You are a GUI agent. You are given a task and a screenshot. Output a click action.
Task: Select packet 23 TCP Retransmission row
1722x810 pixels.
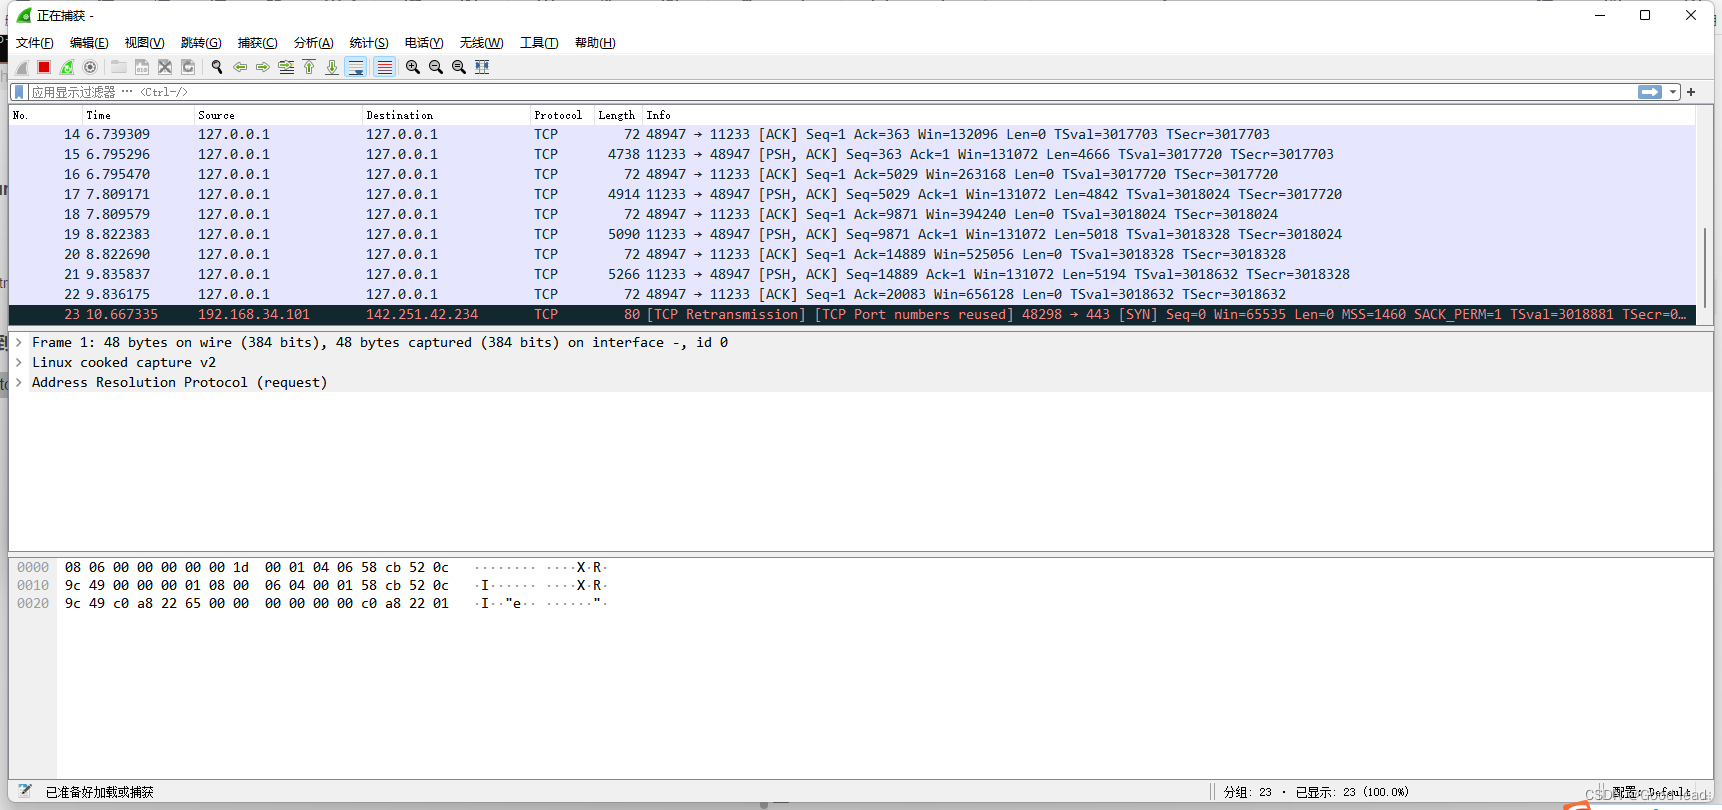coord(852,314)
